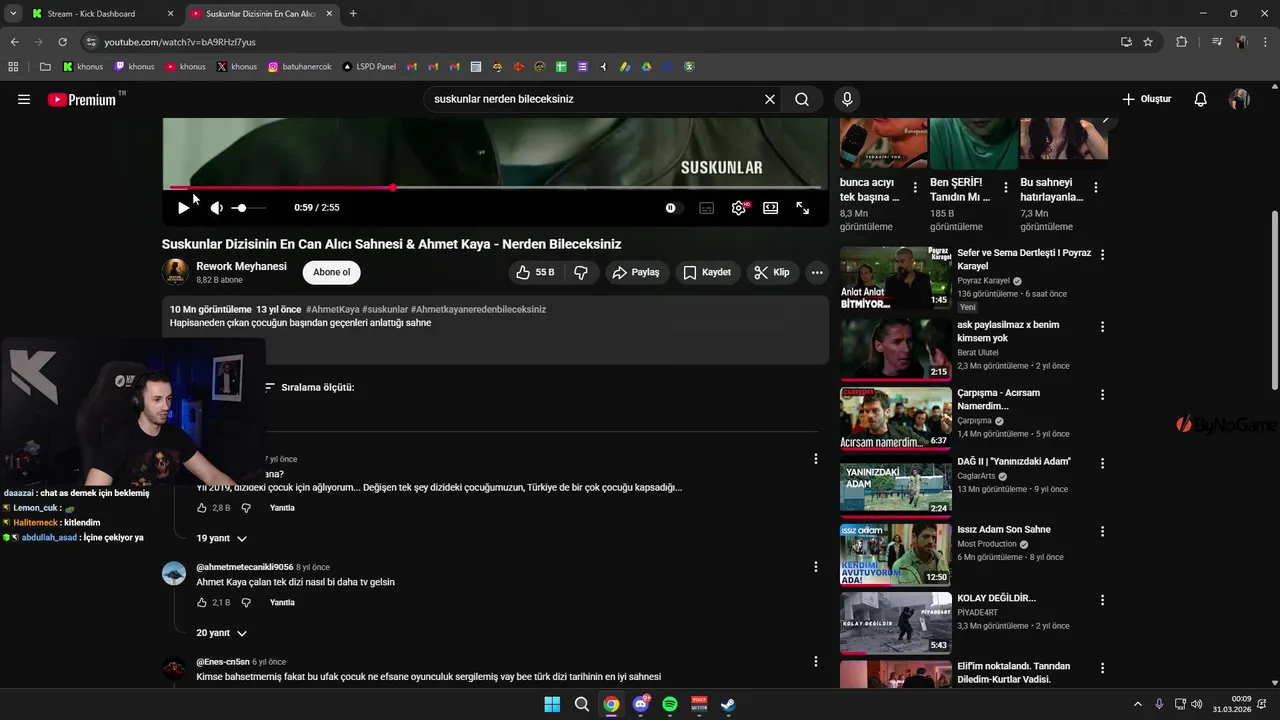The height and width of the screenshot is (720, 1280).
Task: Open YouTube hamburger guide menu
Action: pyautogui.click(x=24, y=99)
